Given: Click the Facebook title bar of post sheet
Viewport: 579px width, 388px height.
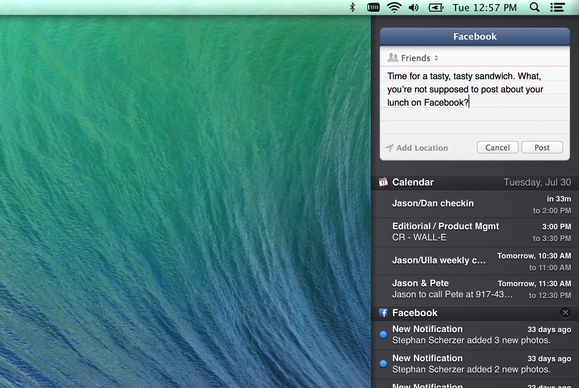Looking at the screenshot, I should 475,37.
